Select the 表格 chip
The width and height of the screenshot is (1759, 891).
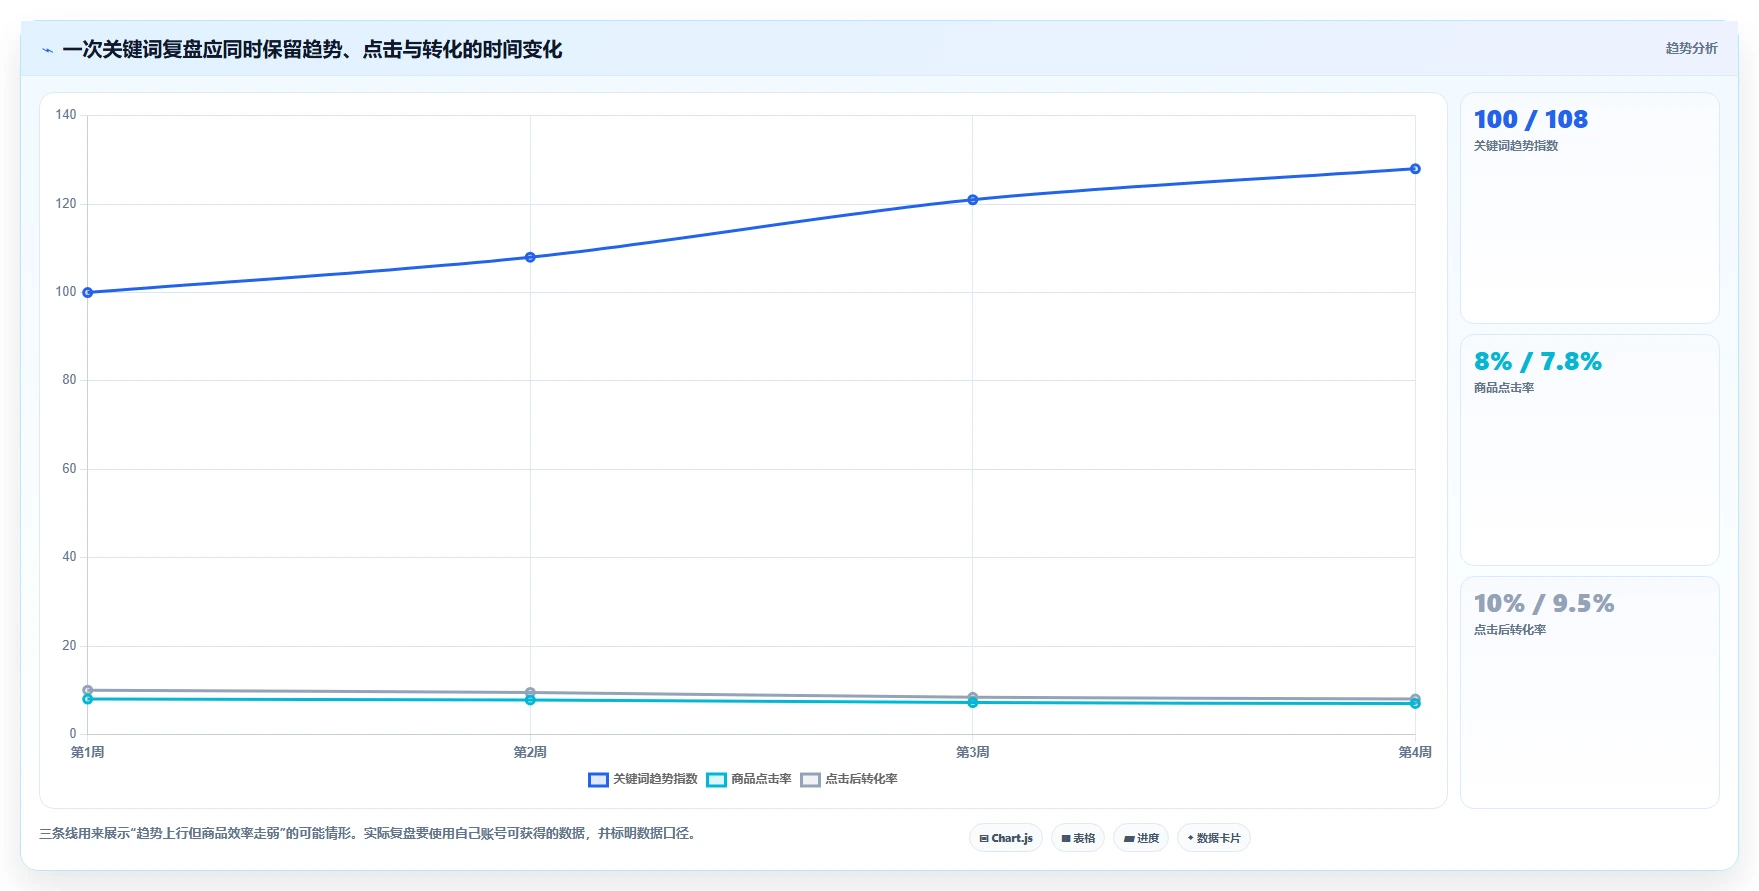(x=1078, y=838)
